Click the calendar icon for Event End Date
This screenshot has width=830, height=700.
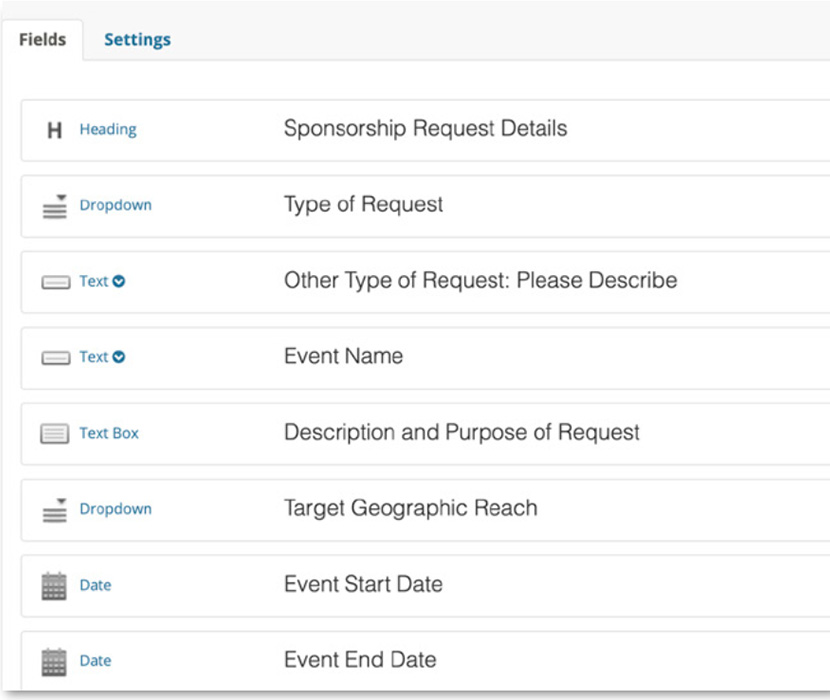coord(54,662)
